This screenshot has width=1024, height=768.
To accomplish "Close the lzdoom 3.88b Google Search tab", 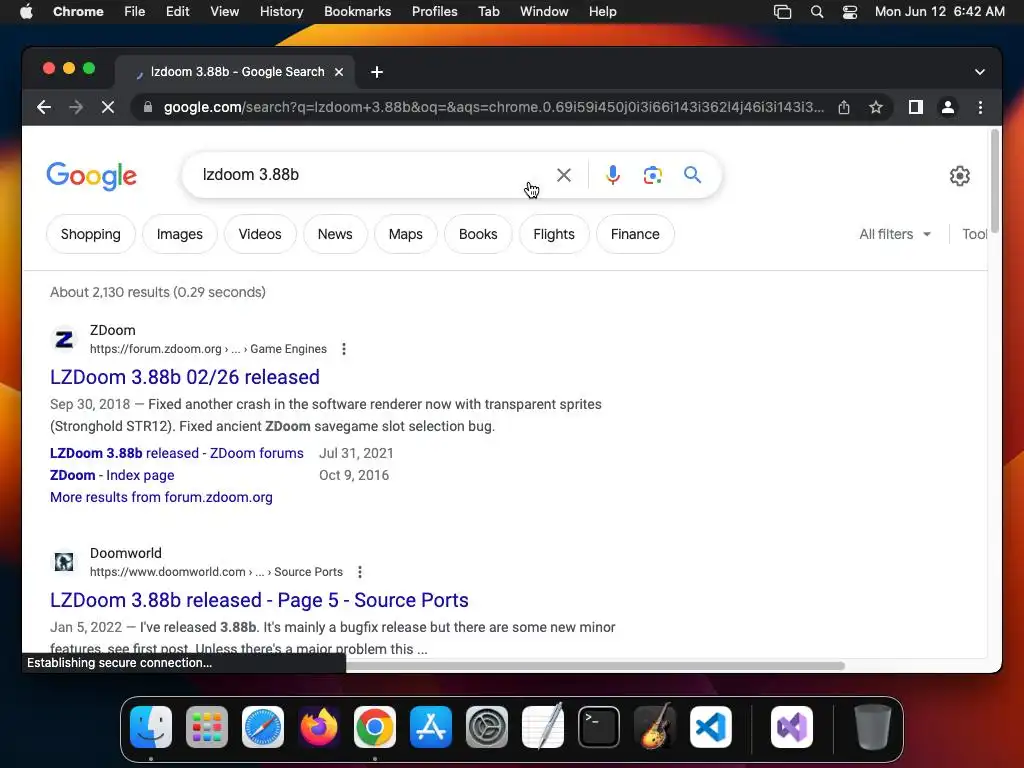I will (x=339, y=72).
